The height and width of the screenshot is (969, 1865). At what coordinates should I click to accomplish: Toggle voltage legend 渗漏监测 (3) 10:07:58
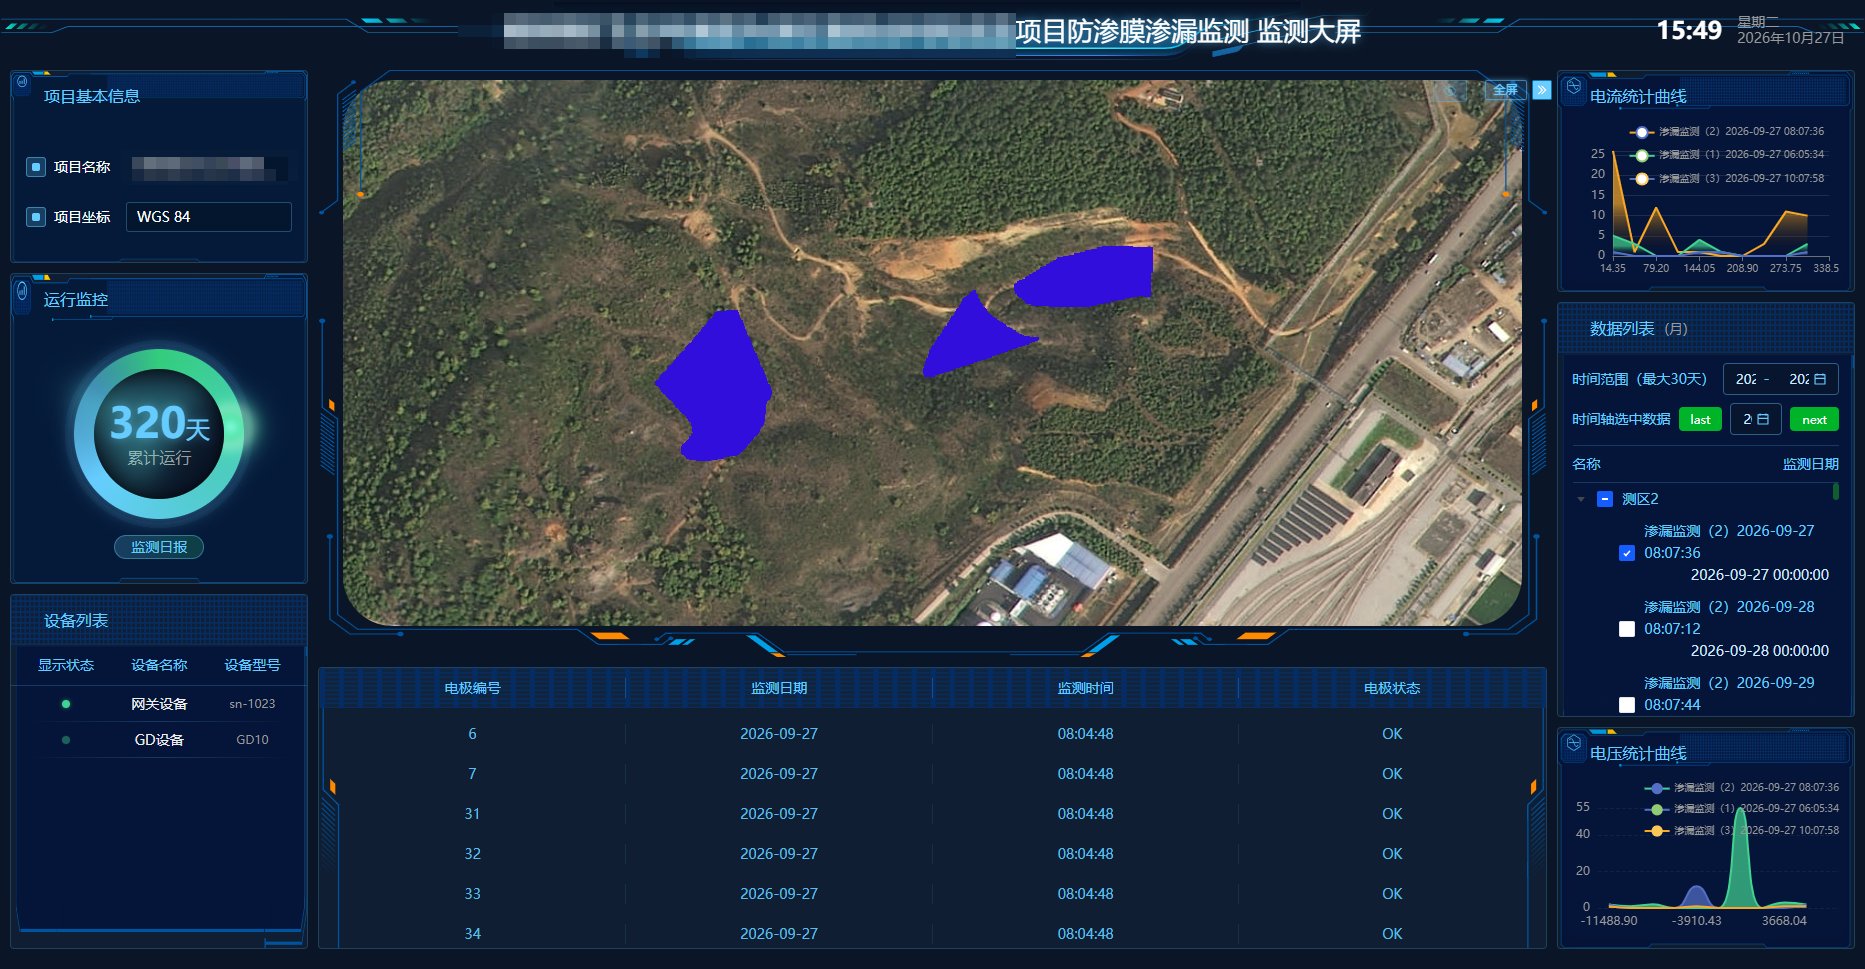[1742, 831]
